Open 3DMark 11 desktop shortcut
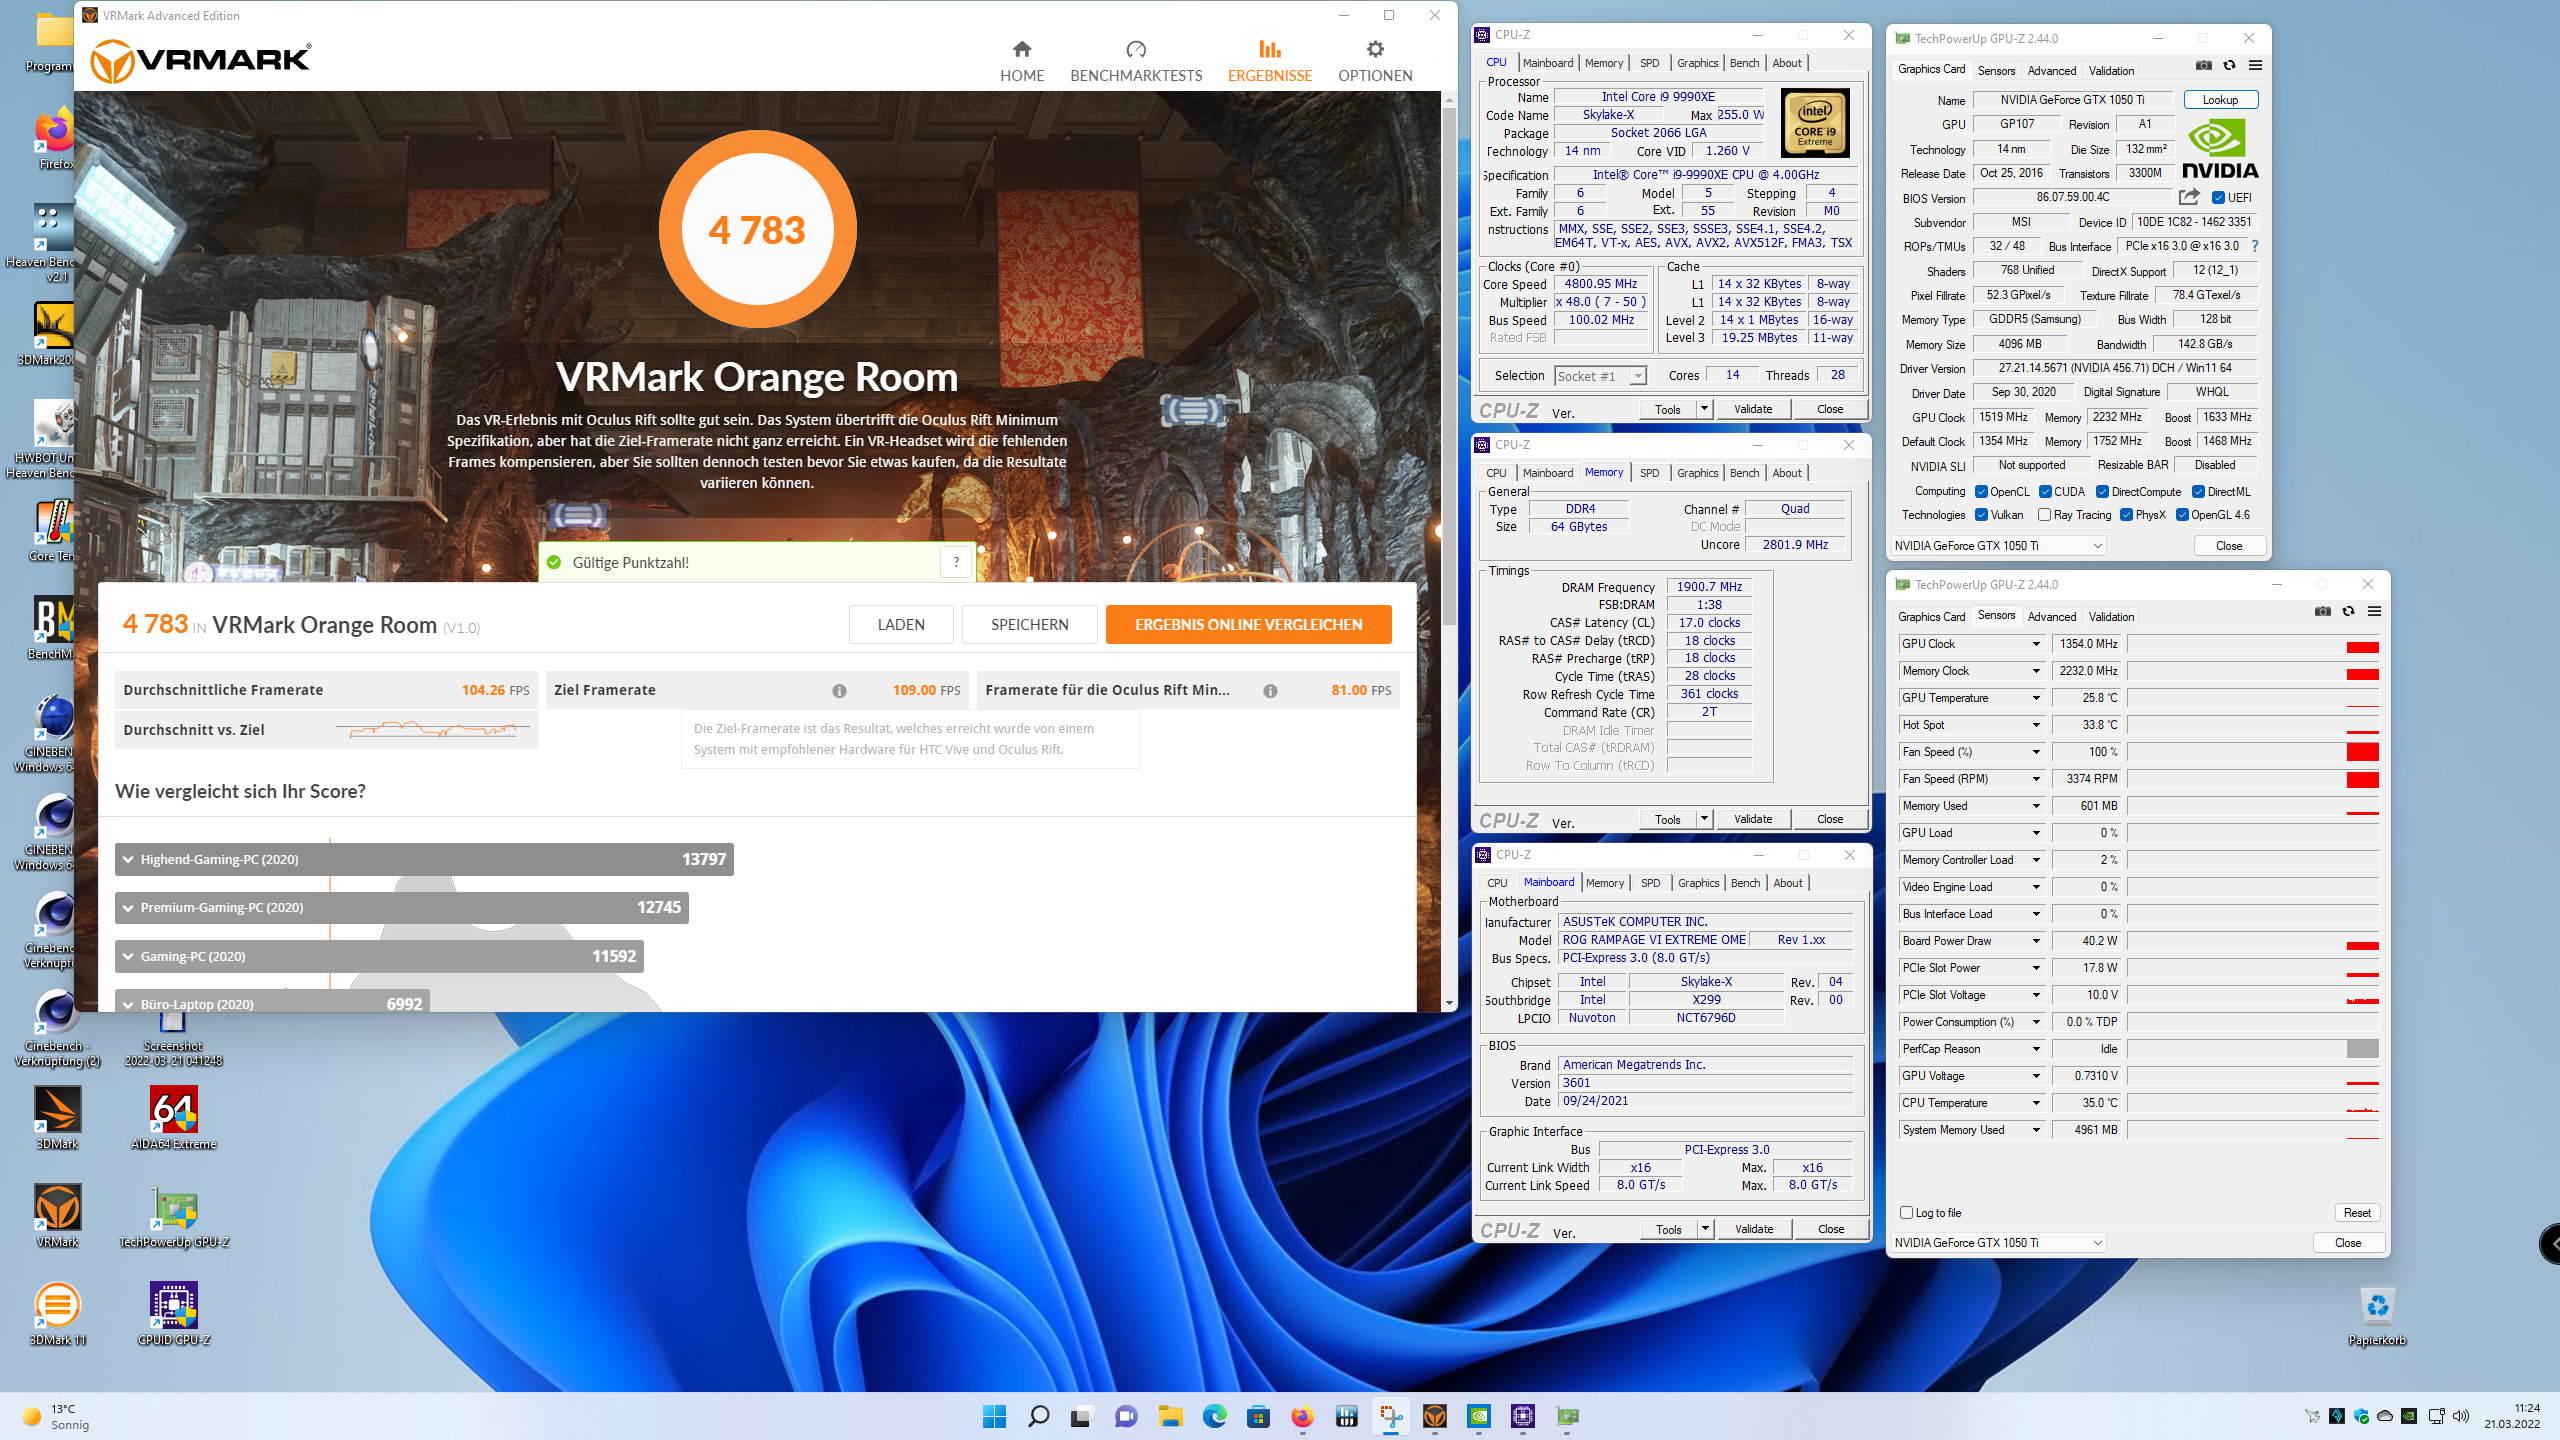Screen dimensions: 2560x1440 click(x=57, y=1314)
